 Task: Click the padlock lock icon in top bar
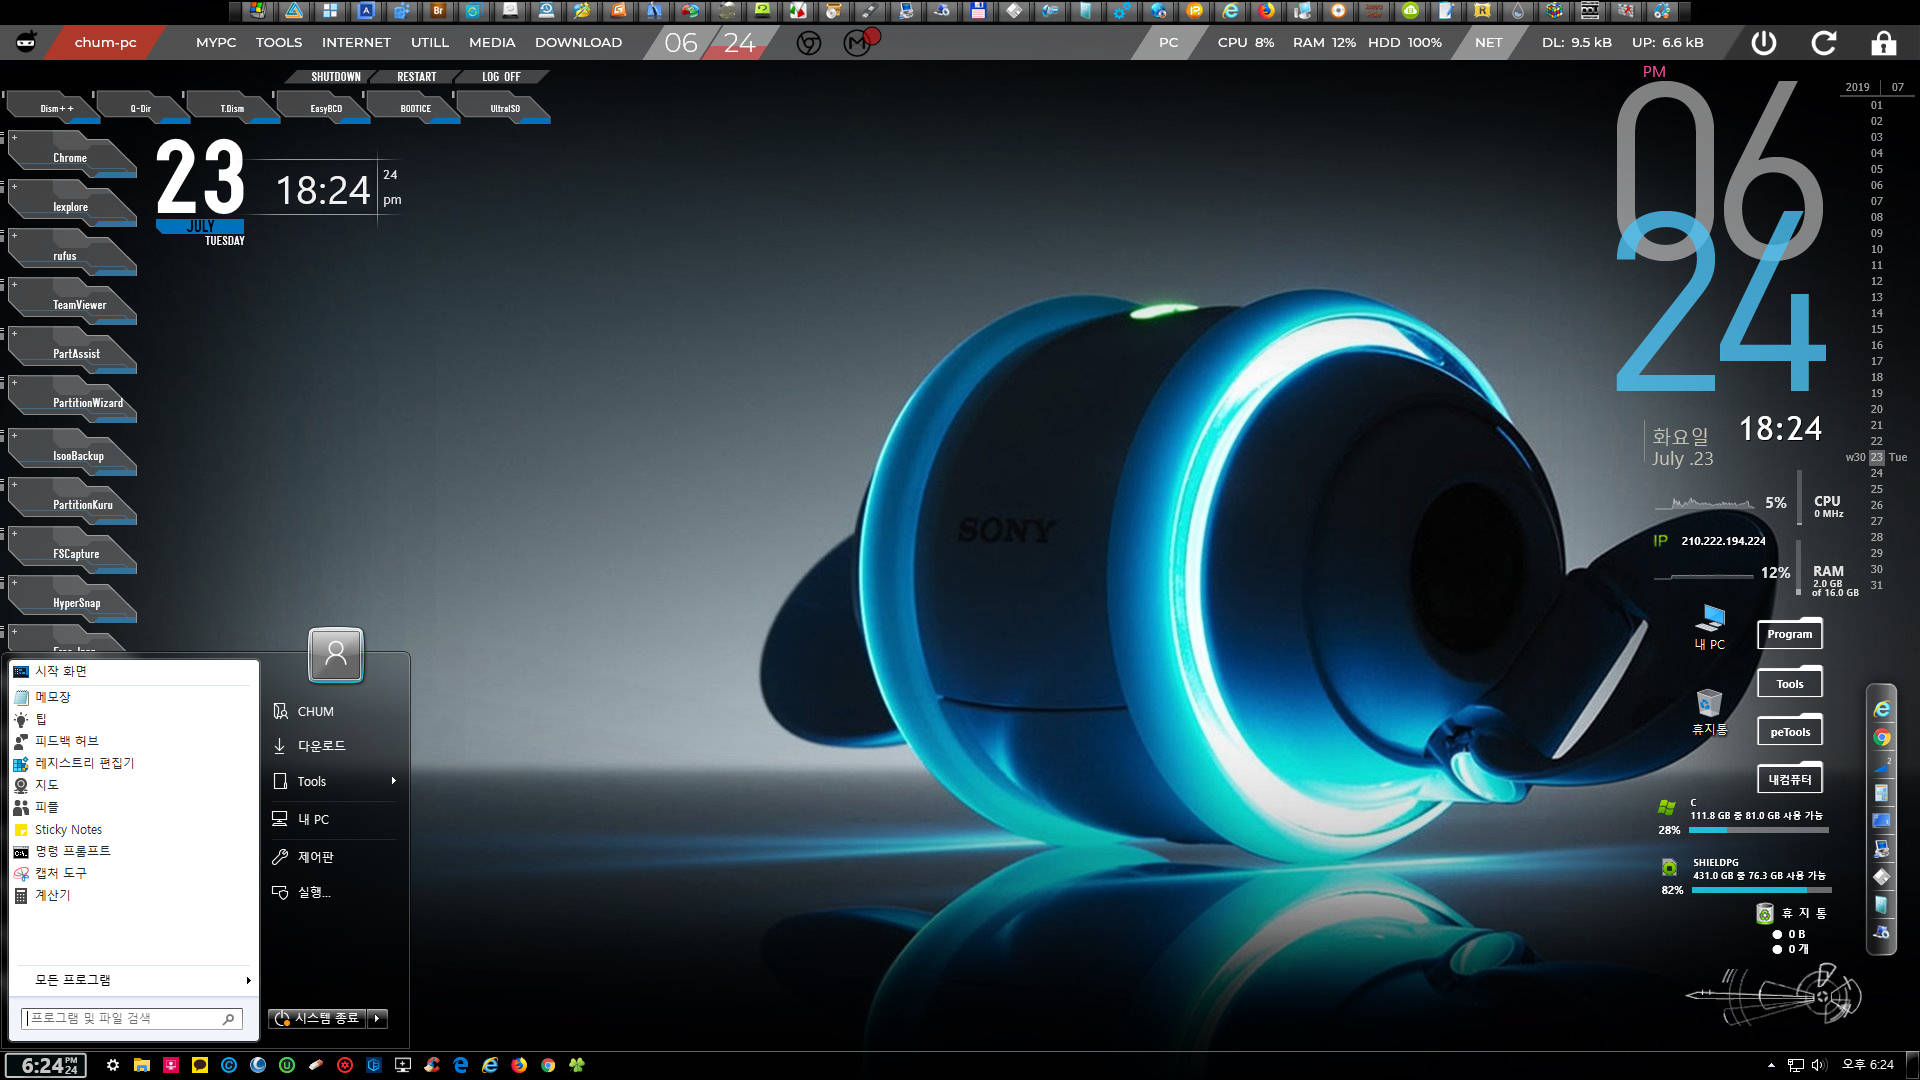(1884, 43)
